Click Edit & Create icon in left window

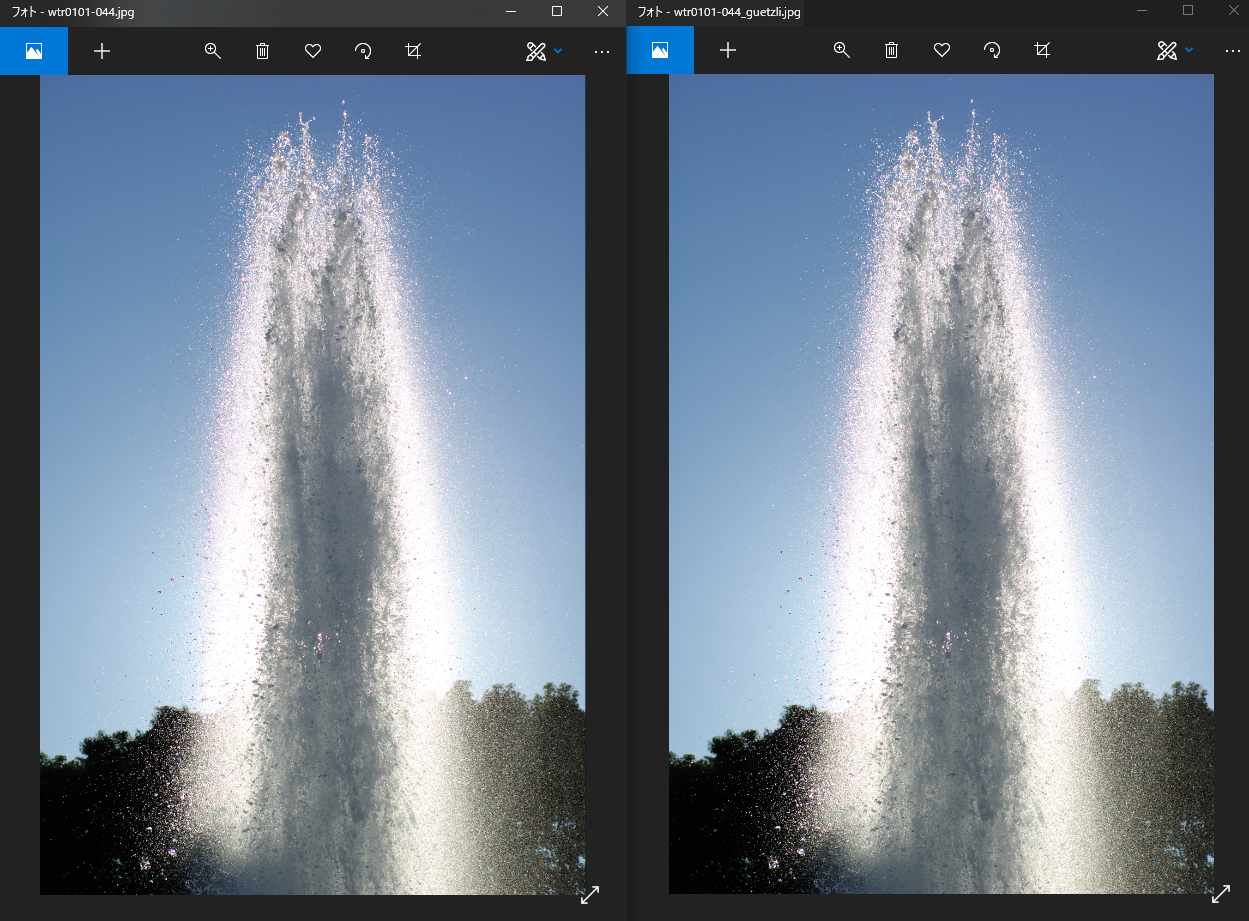536,51
